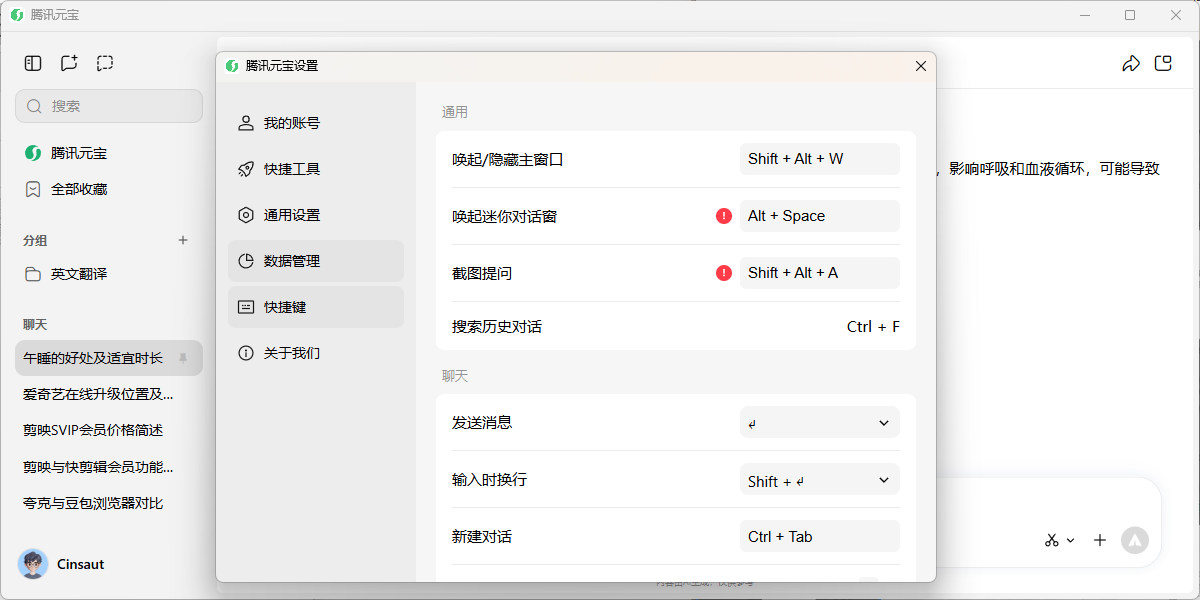Viewport: 1200px width, 600px height.
Task: Click the plus attachment icon in input
Action: coord(1100,540)
